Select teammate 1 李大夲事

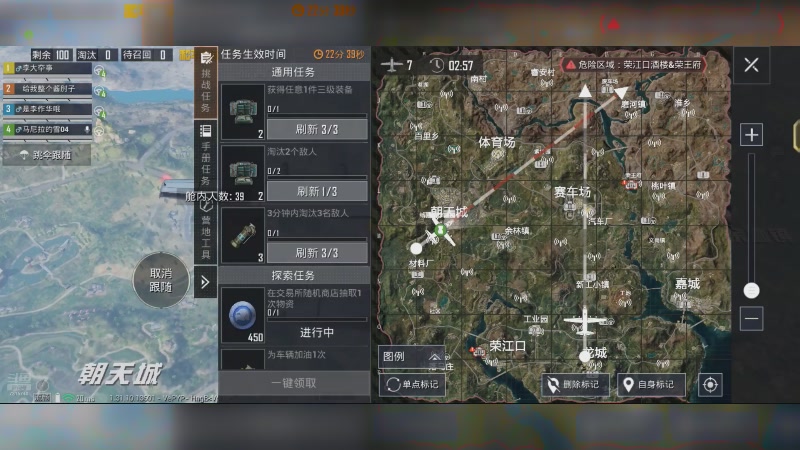pos(47,68)
